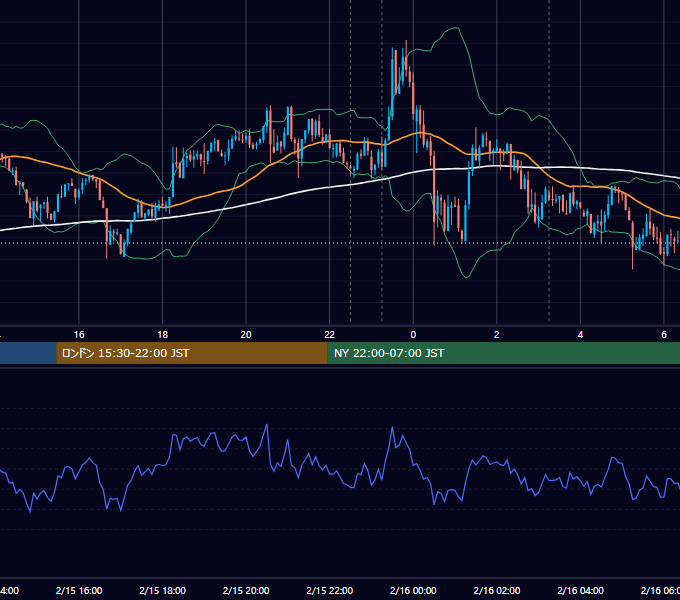
Task: Click the London 15:30-22:00 JST session bar
Action: tap(192, 353)
